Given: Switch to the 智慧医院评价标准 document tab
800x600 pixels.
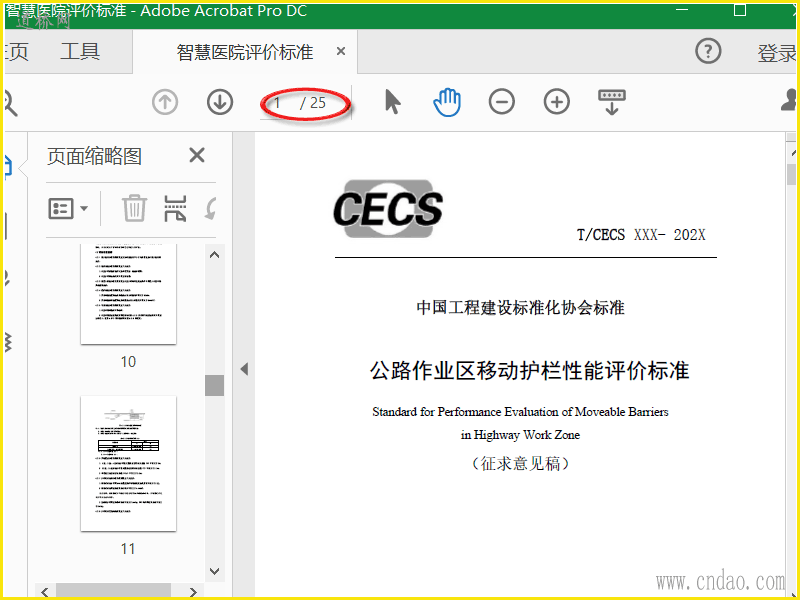Looking at the screenshot, I should (x=245, y=52).
